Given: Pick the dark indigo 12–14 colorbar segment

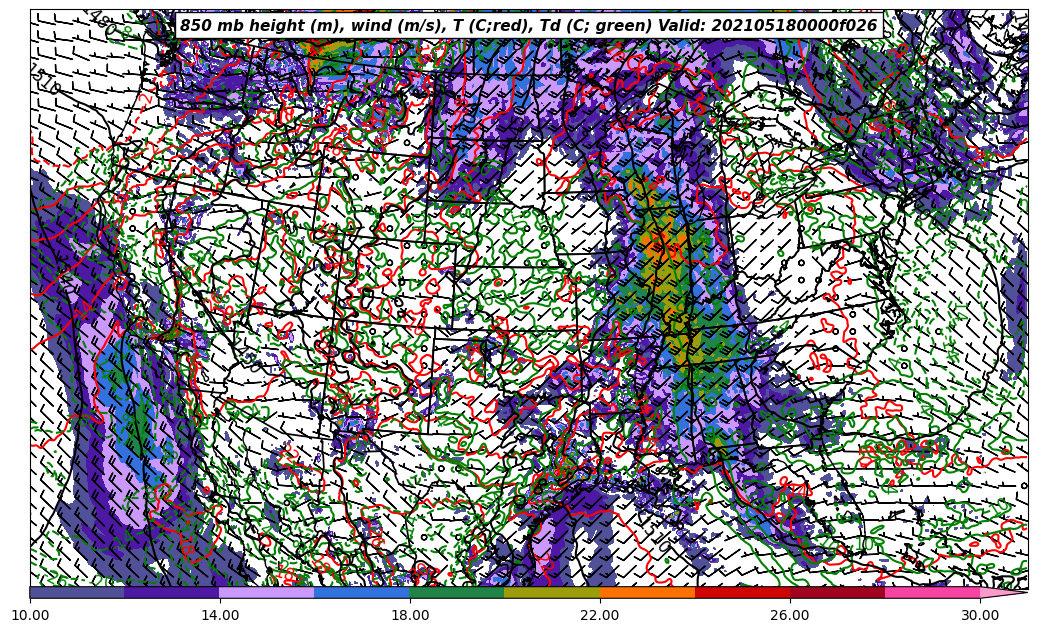Looking at the screenshot, I should [172, 593].
